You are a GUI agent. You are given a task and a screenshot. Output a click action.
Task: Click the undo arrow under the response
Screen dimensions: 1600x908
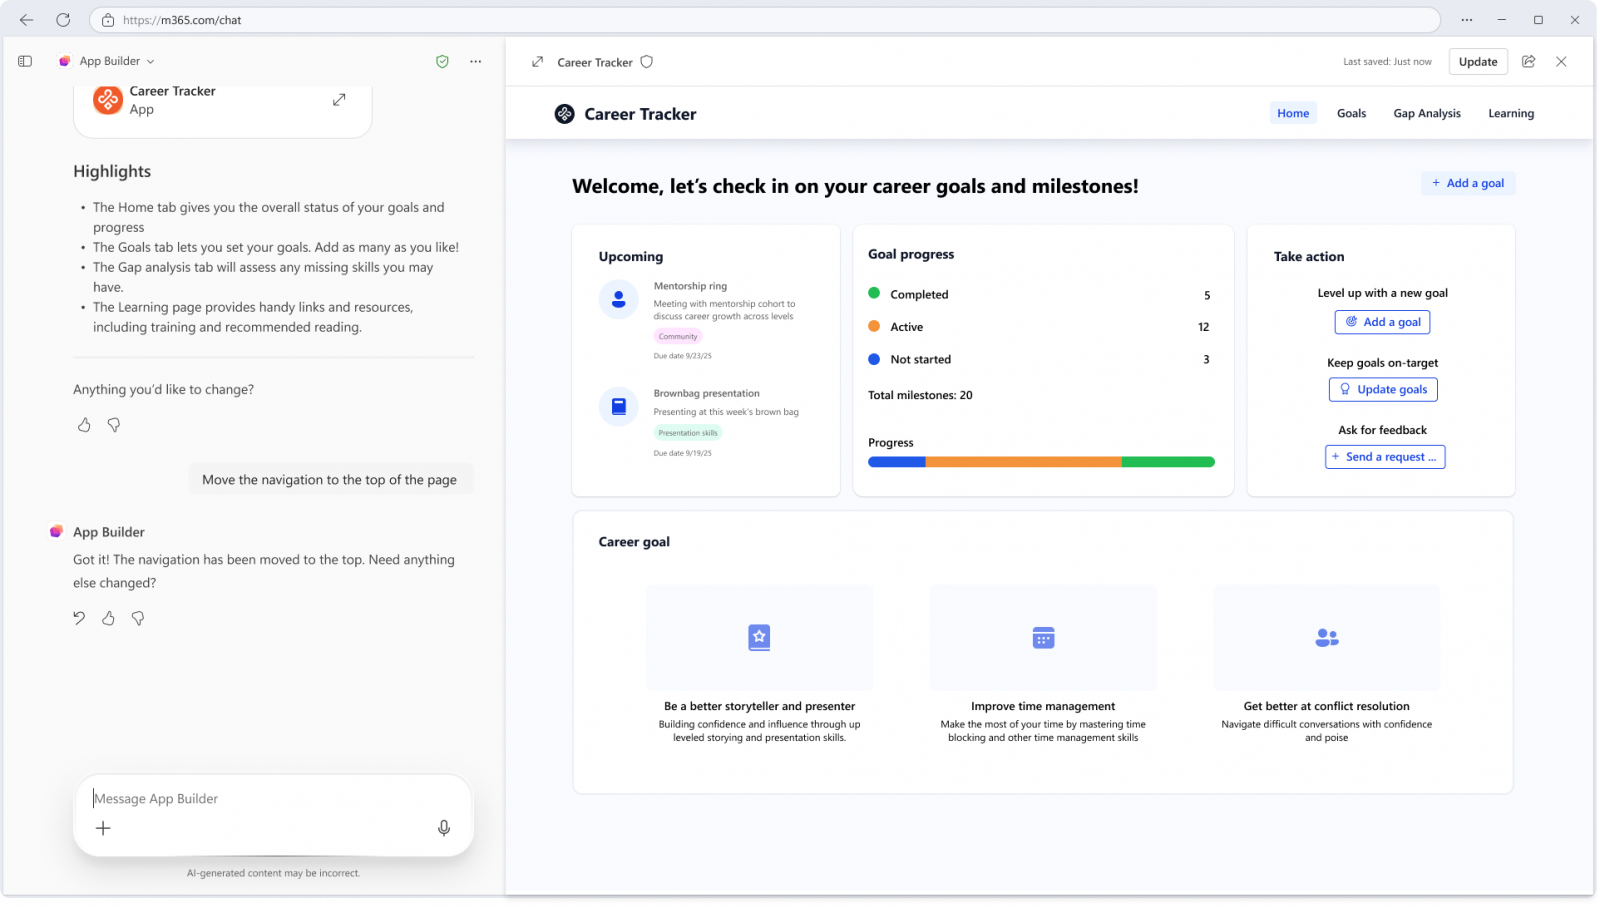(x=79, y=618)
